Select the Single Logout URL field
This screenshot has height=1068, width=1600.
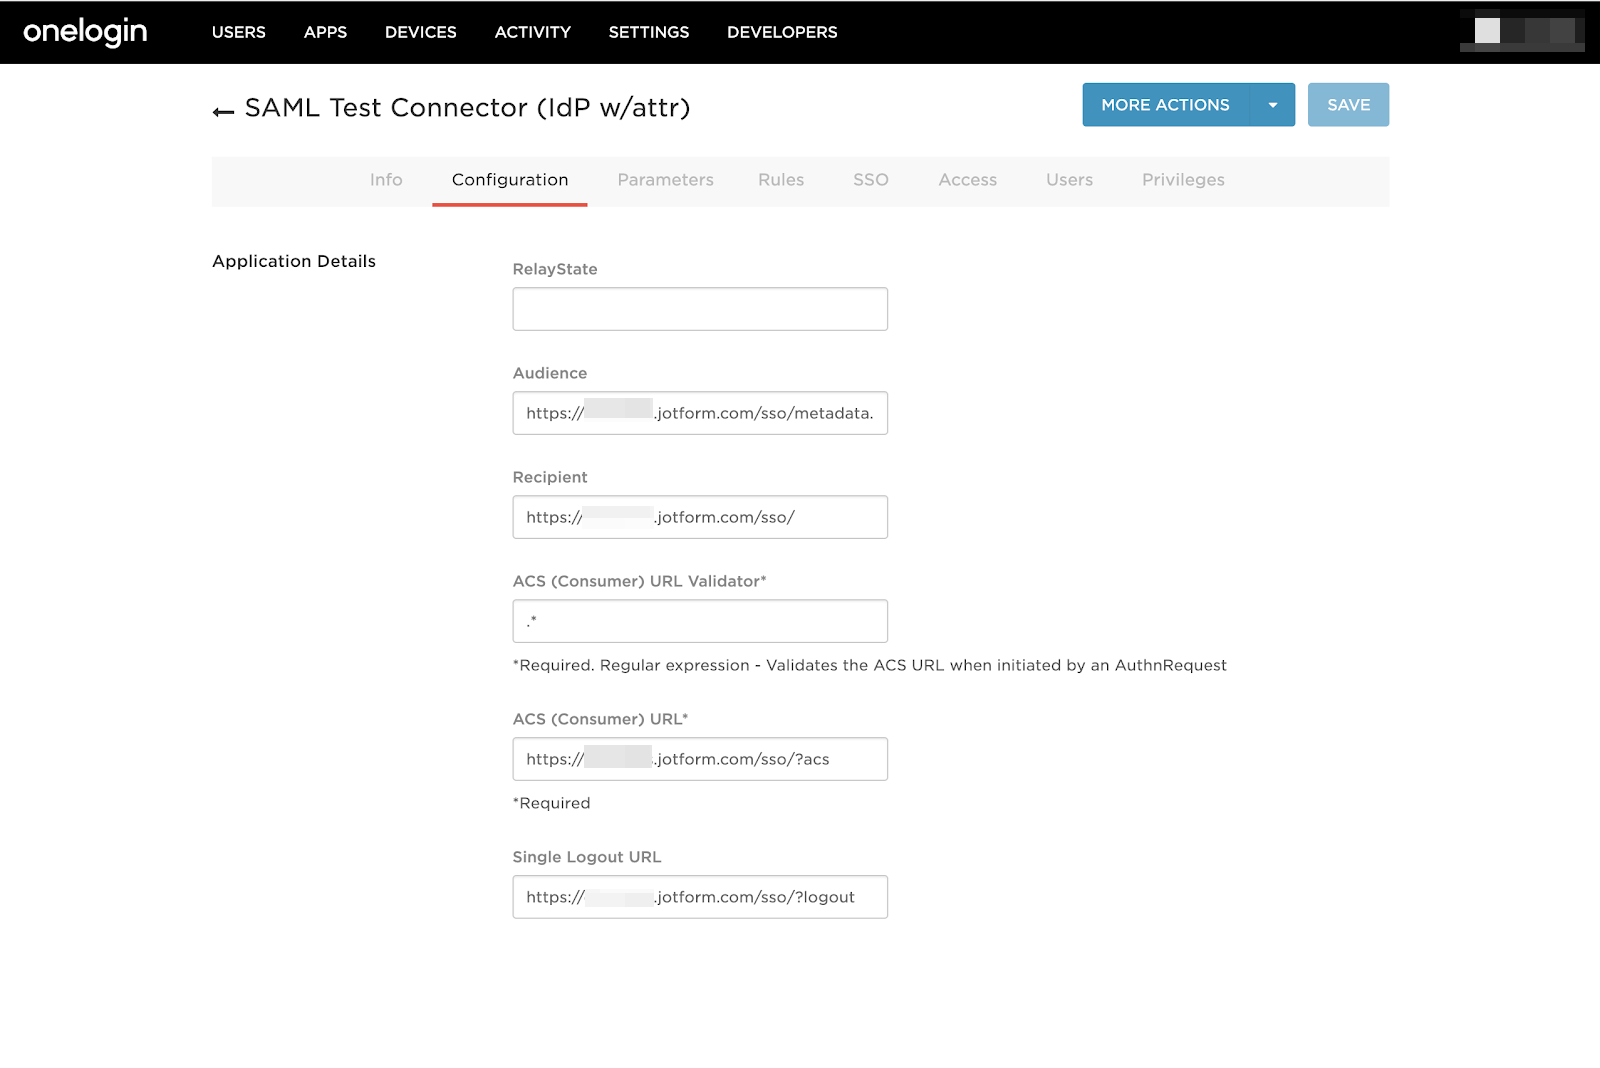(700, 897)
